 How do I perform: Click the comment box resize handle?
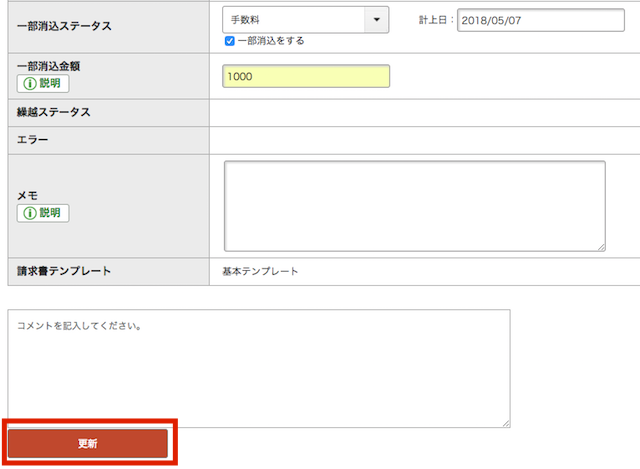pyautogui.click(x=505, y=423)
